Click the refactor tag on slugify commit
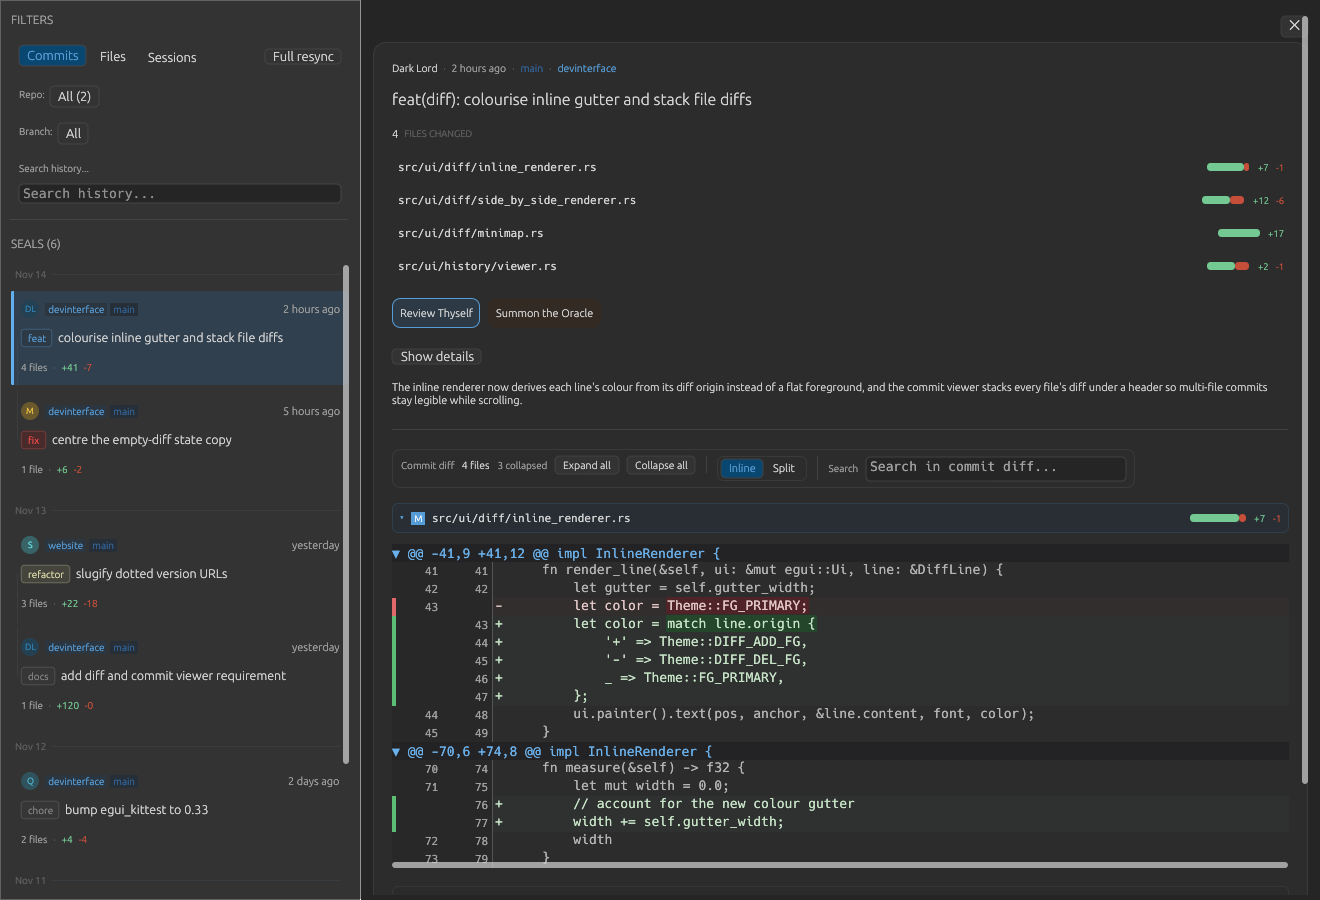 pos(45,574)
